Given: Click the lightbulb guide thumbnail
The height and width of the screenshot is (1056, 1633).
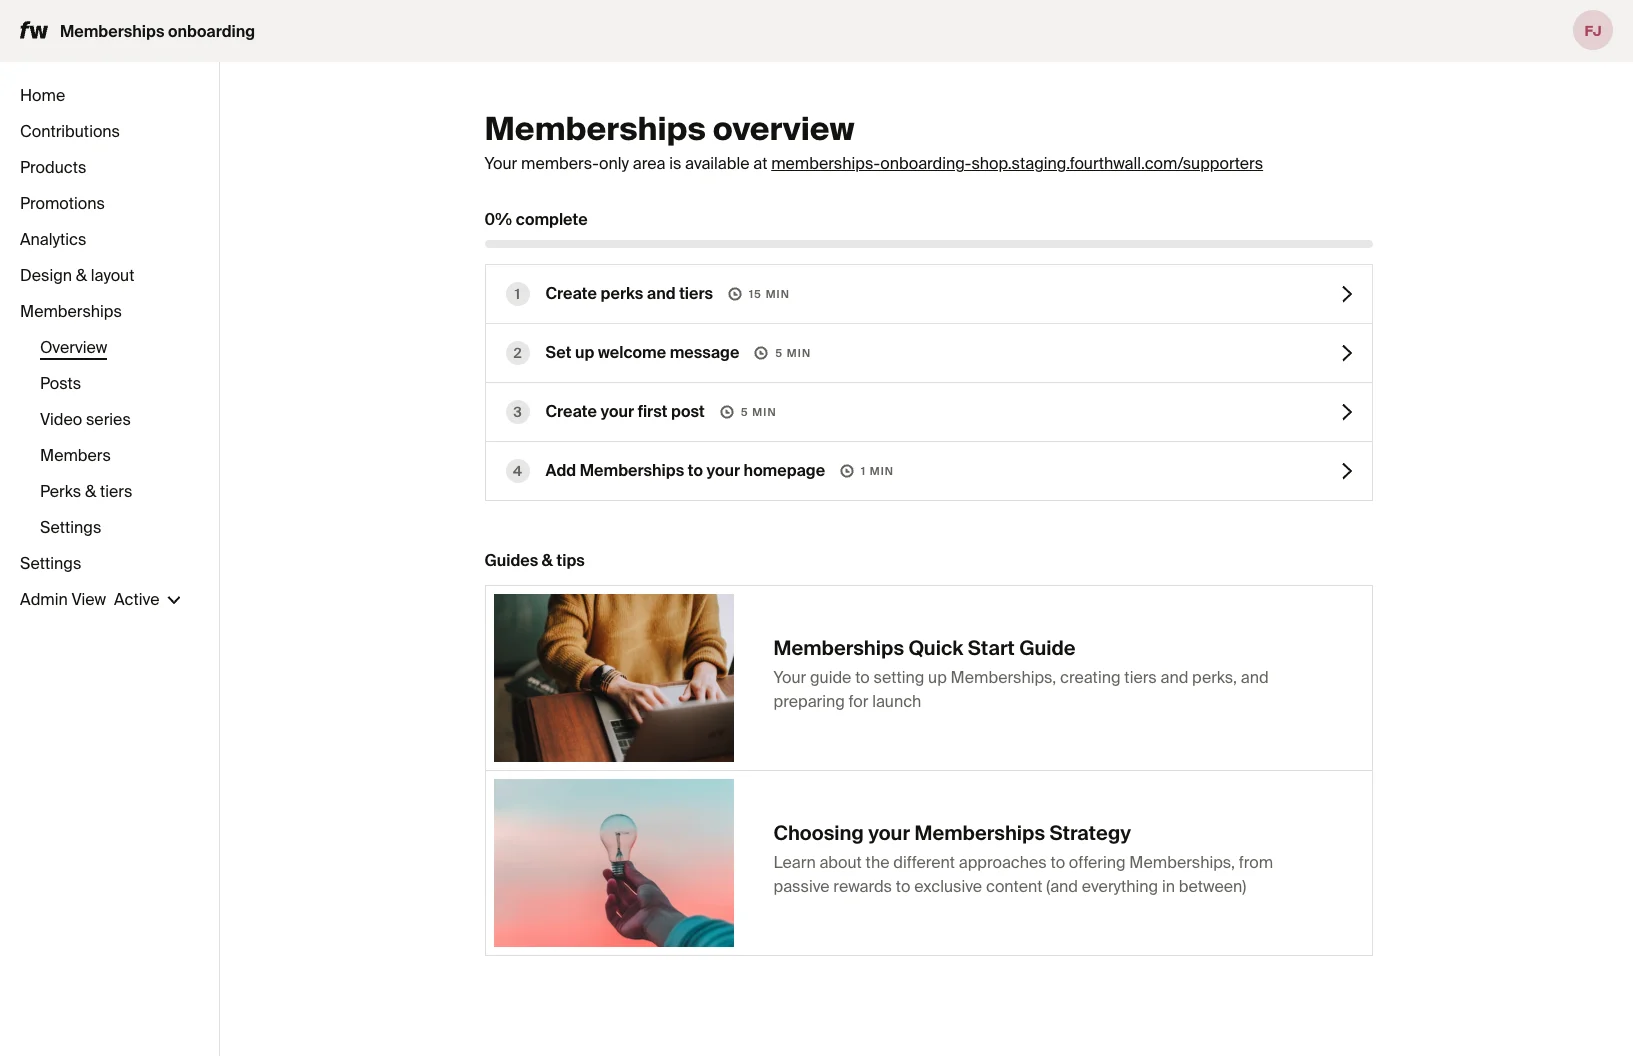Looking at the screenshot, I should [x=613, y=863].
